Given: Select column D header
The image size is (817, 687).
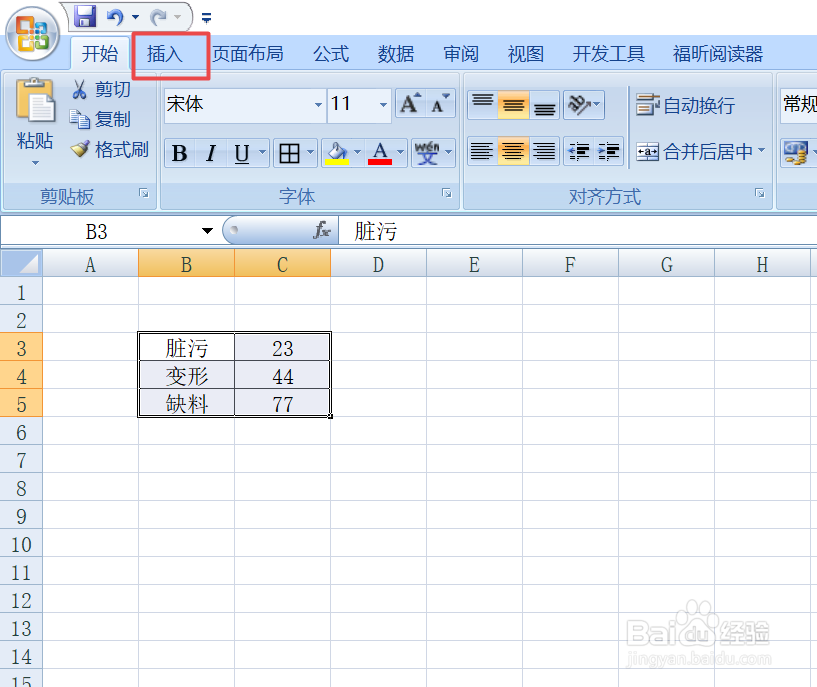Looking at the screenshot, I should point(378,264).
